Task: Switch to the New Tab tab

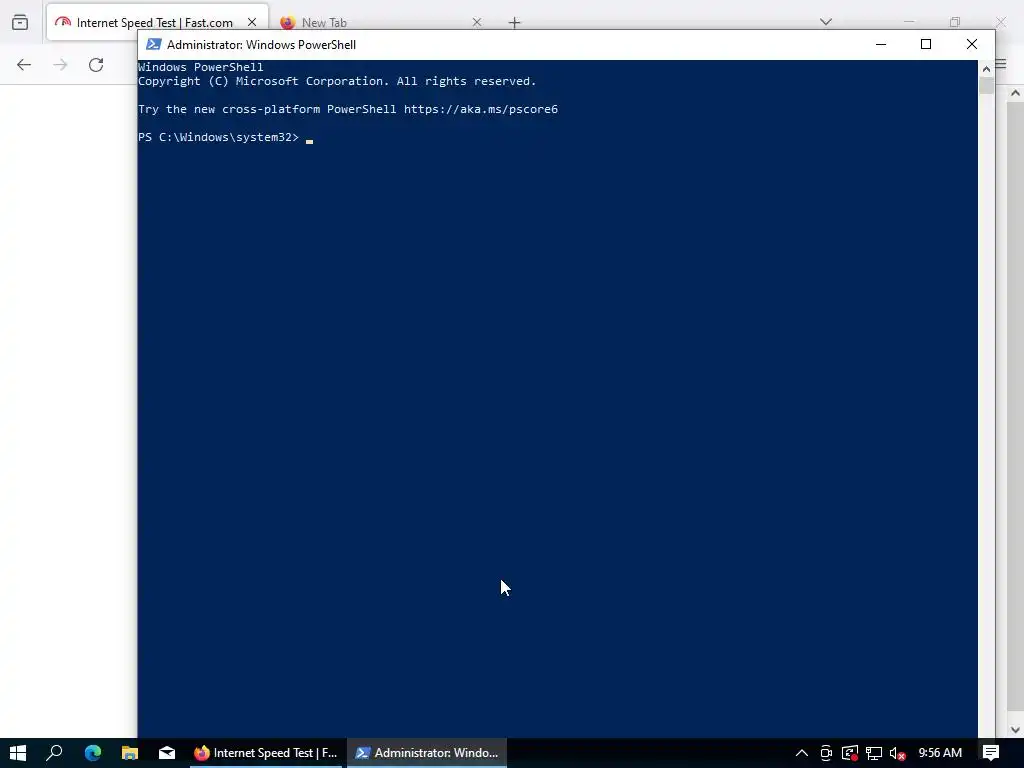Action: pos(381,23)
